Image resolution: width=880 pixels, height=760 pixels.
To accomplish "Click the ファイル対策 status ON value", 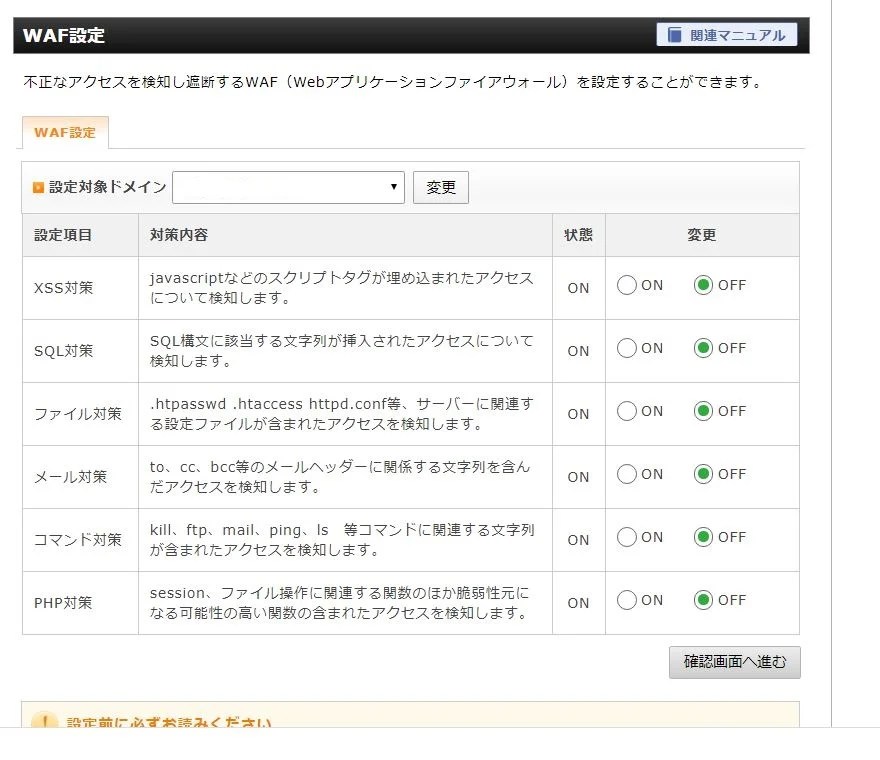I will click(578, 414).
